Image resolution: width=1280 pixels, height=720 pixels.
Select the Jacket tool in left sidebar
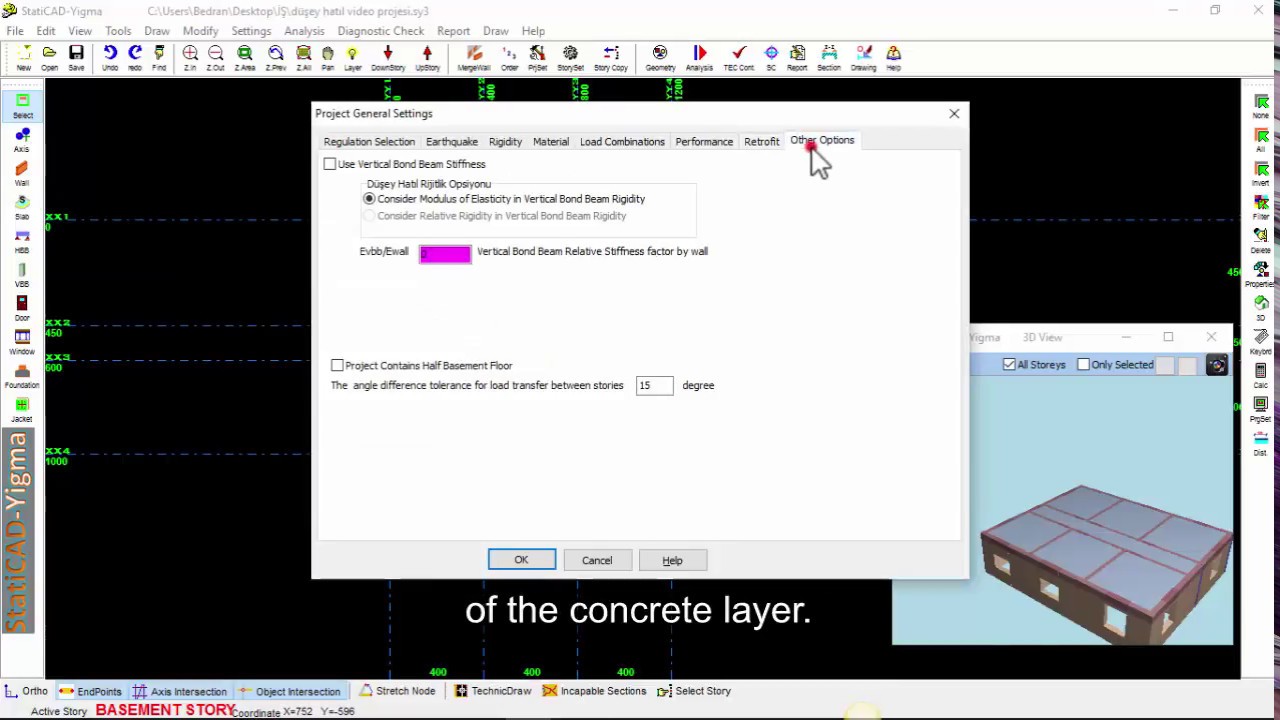pos(22,410)
